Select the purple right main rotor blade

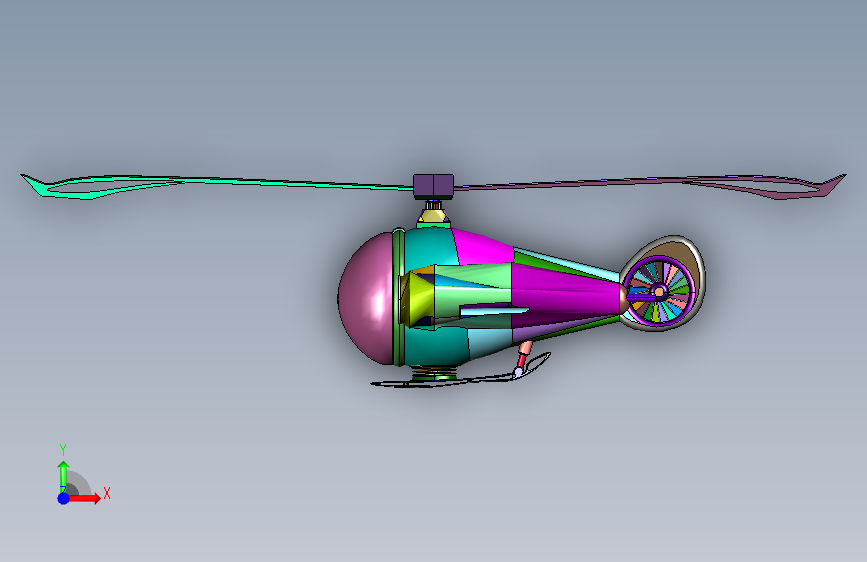[650, 185]
